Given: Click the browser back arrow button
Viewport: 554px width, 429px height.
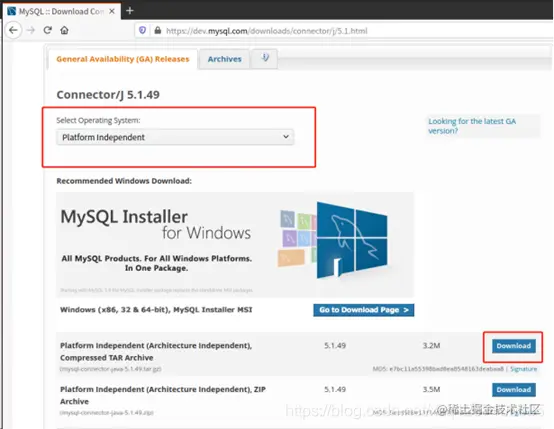Looking at the screenshot, I should [x=13, y=30].
